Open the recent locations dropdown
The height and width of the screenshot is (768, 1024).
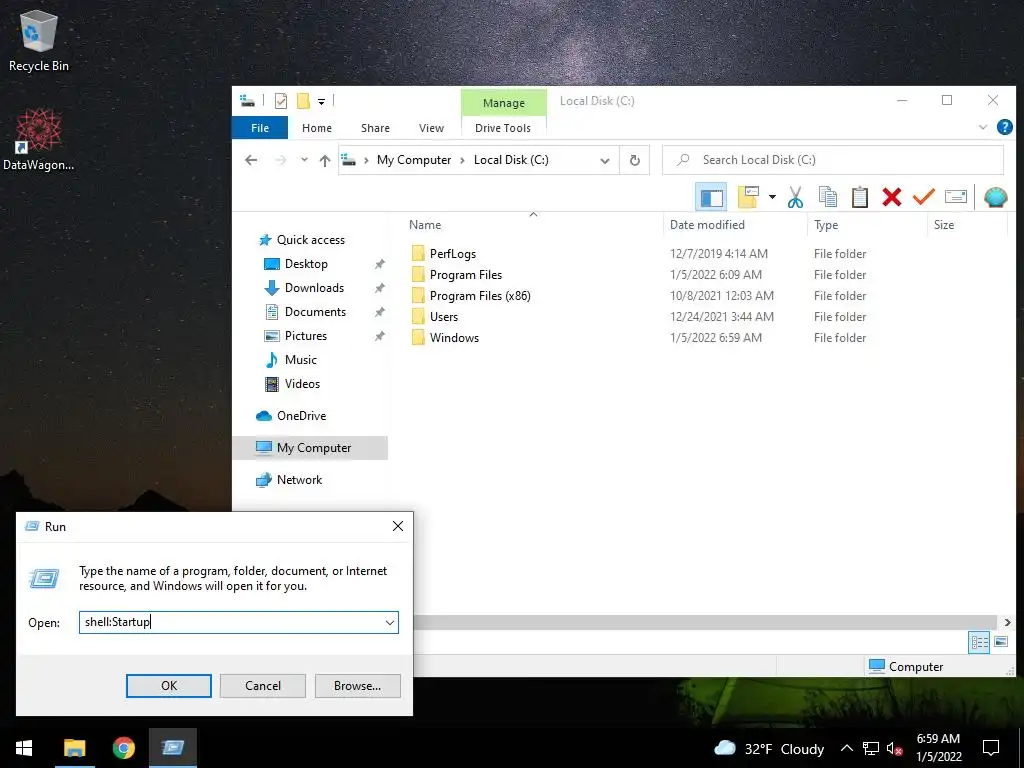(x=304, y=160)
